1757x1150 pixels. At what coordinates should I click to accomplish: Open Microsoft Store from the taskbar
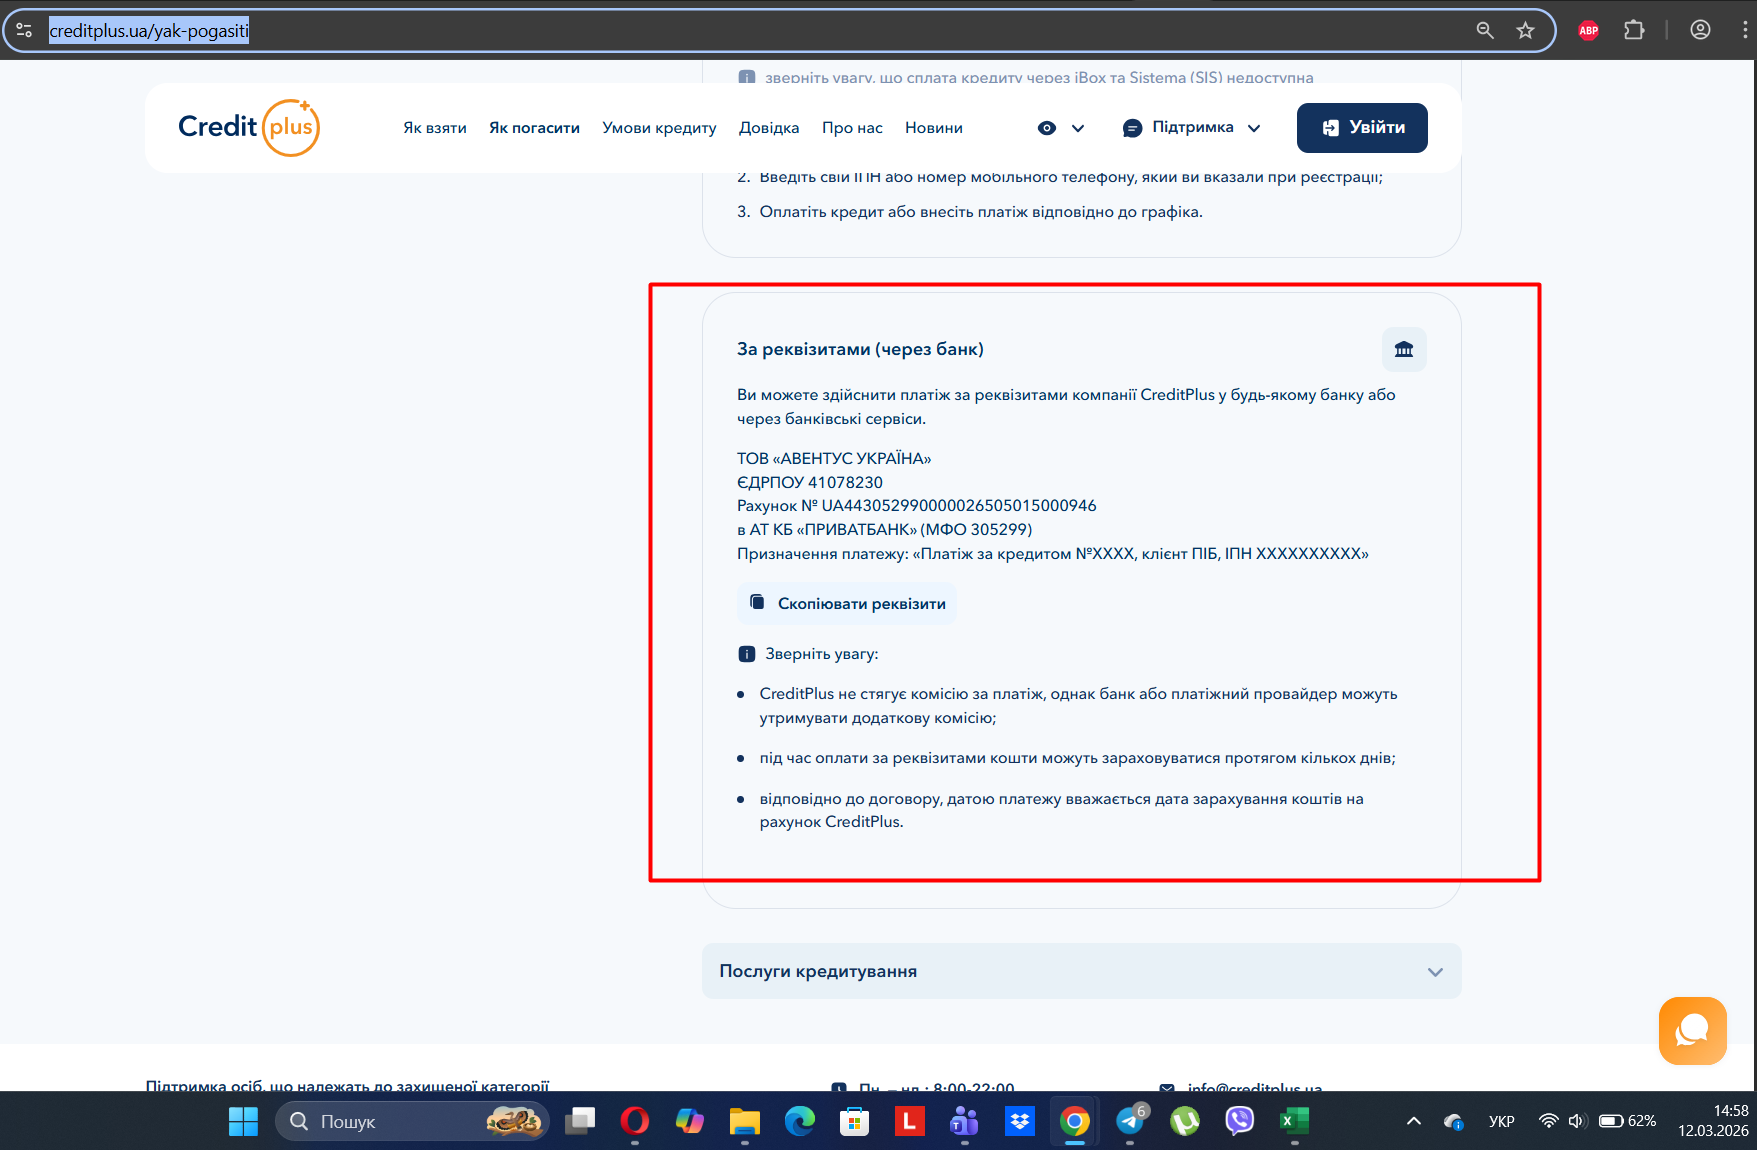(854, 1121)
